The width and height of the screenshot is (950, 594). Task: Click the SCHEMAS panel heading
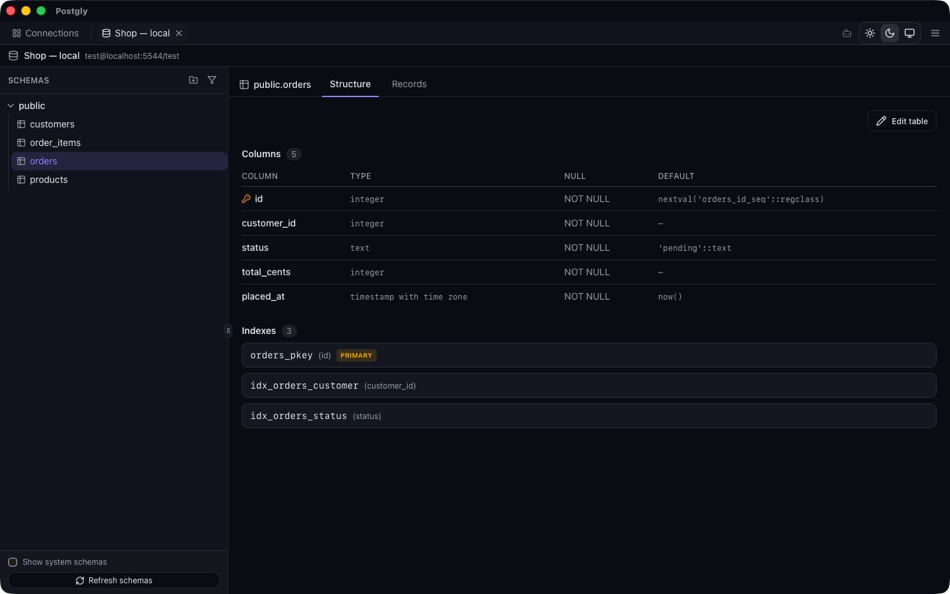pos(28,80)
